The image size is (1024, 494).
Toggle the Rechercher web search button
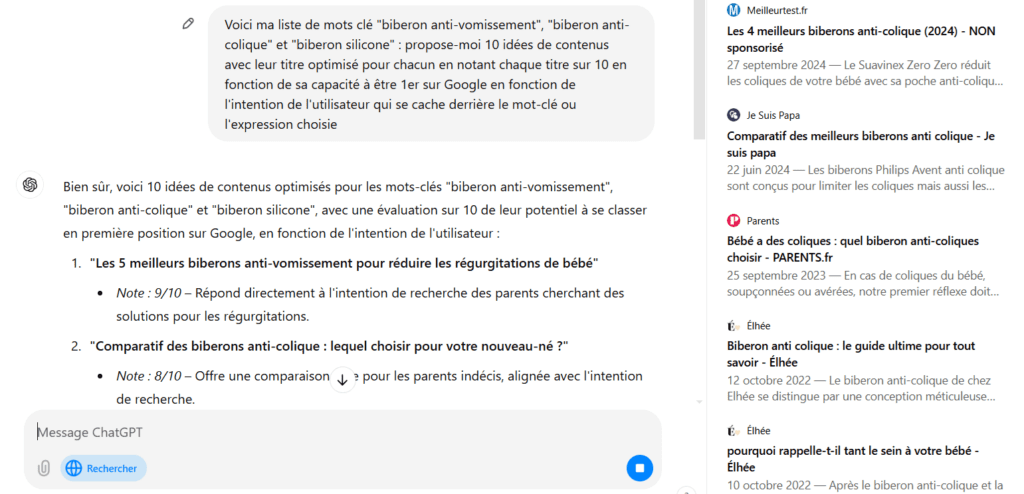104,468
